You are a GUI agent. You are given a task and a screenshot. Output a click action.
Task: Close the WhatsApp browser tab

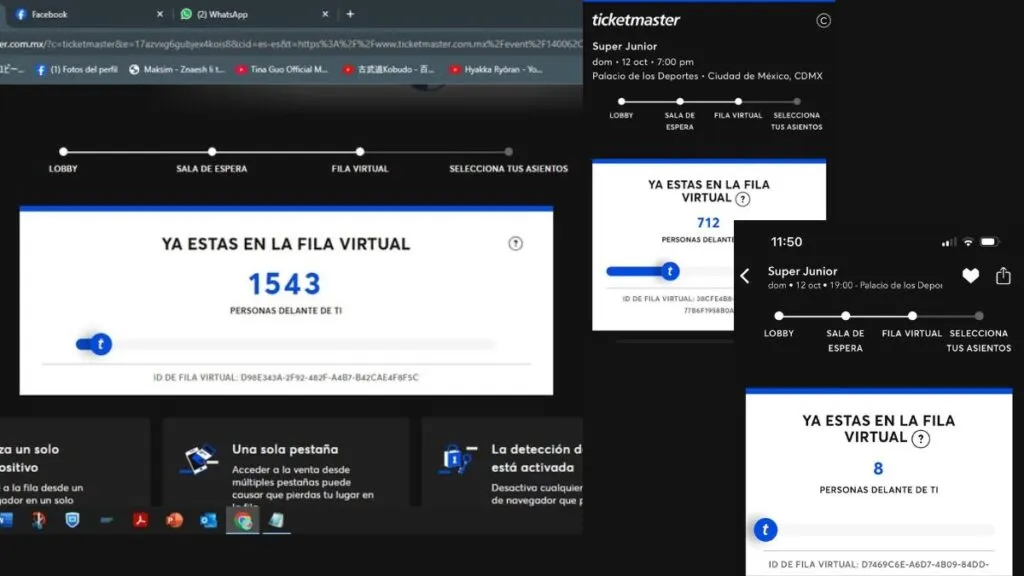(325, 14)
